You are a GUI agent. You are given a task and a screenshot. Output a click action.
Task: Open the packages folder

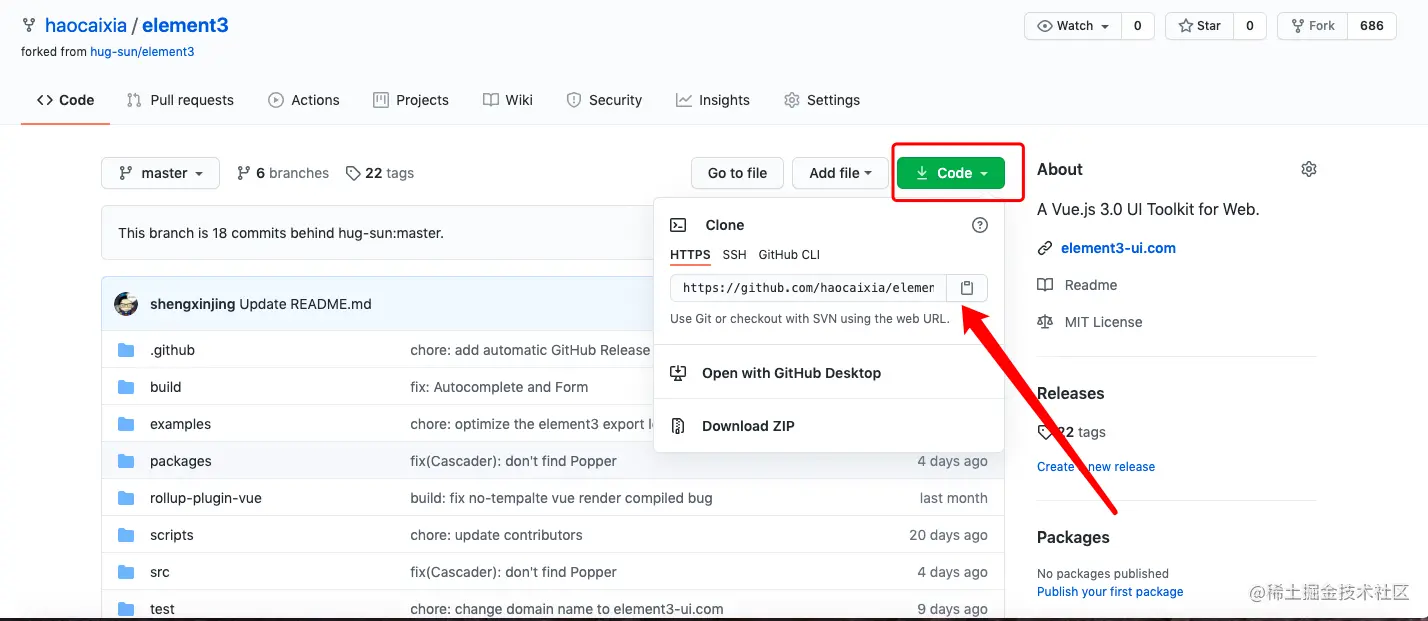pyautogui.click(x=181, y=461)
